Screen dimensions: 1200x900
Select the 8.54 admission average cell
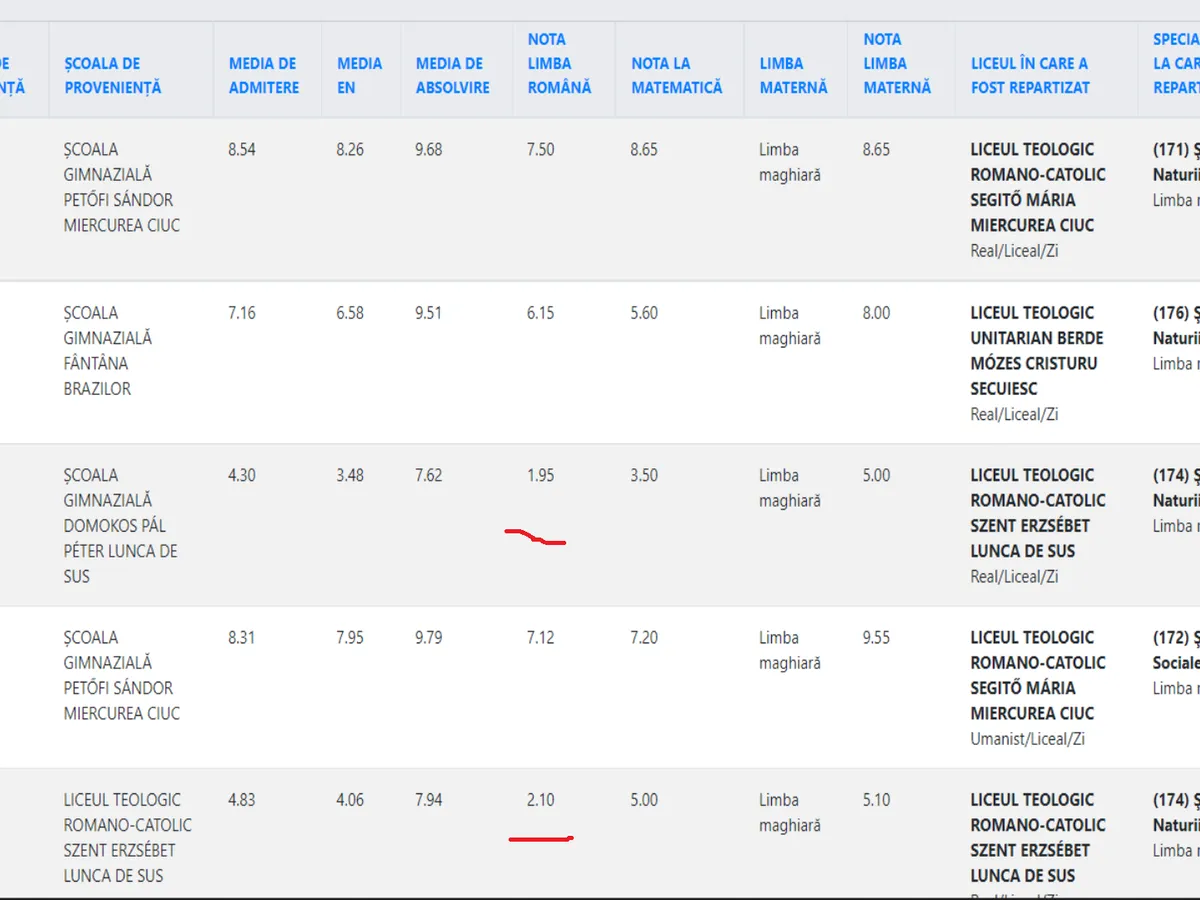point(242,150)
